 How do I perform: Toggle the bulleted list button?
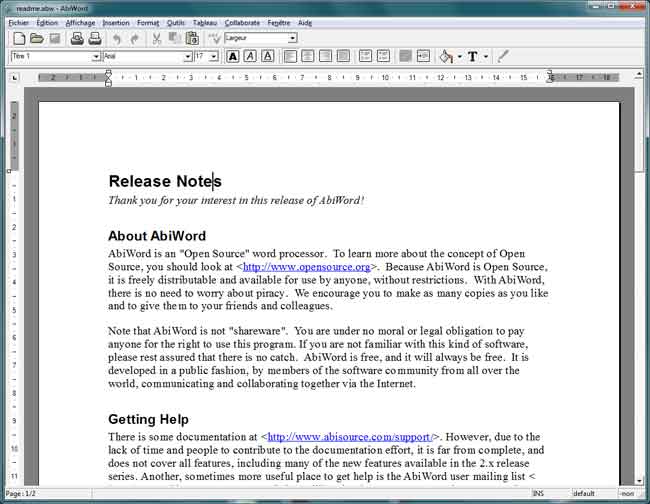383,56
